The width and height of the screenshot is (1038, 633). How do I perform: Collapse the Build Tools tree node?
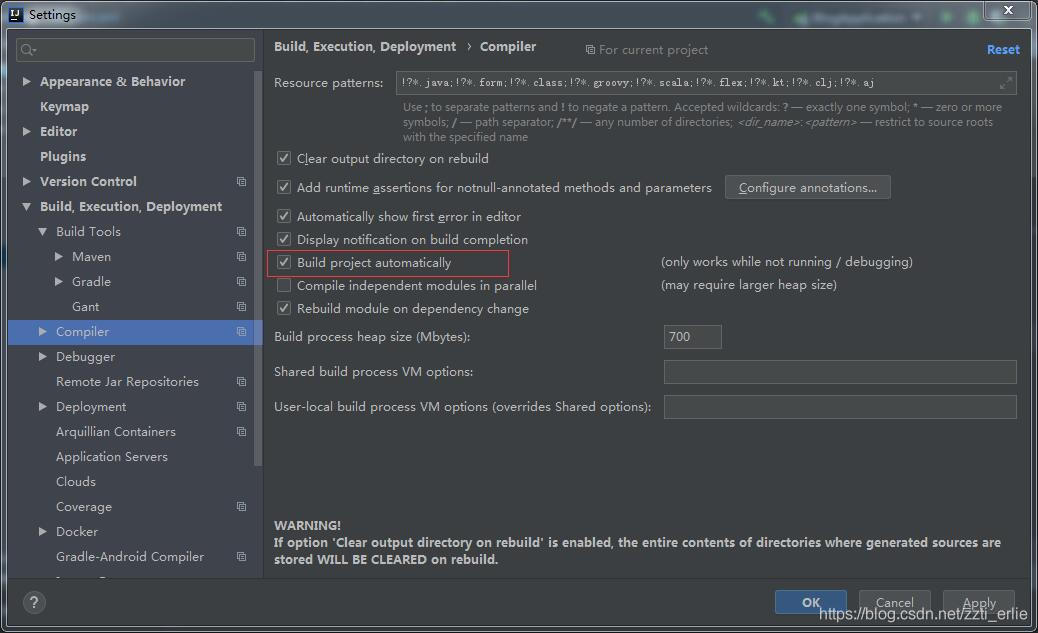click(x=43, y=232)
